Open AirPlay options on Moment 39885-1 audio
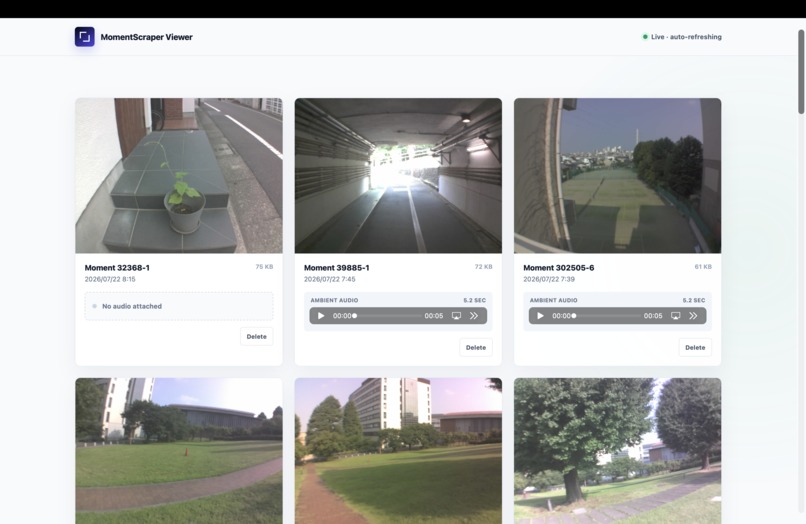Image resolution: width=806 pixels, height=524 pixels. pyautogui.click(x=456, y=316)
